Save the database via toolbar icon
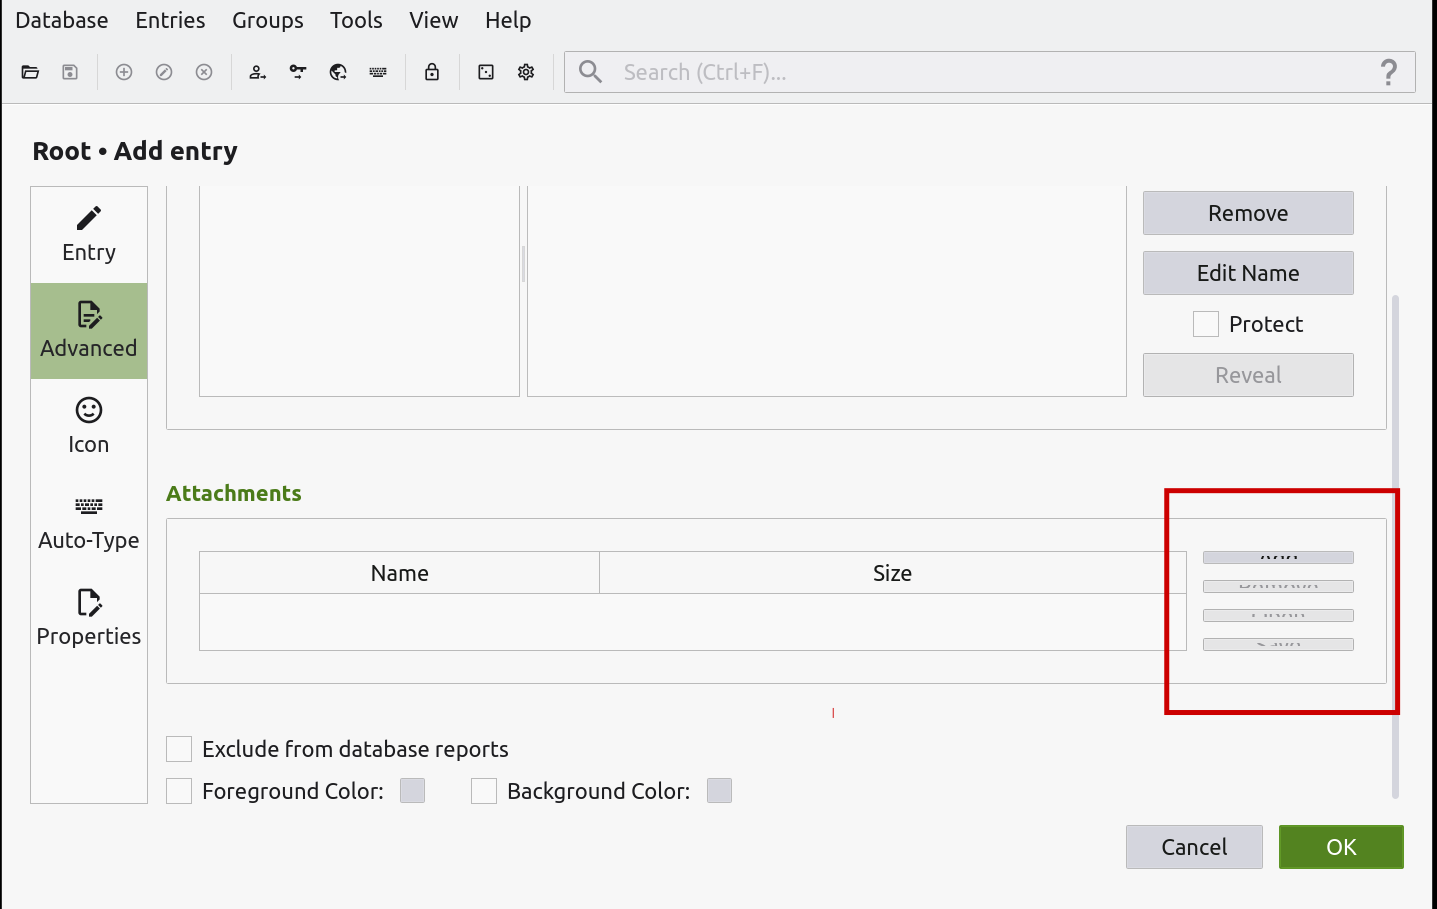Viewport: 1437px width, 909px height. (69, 71)
